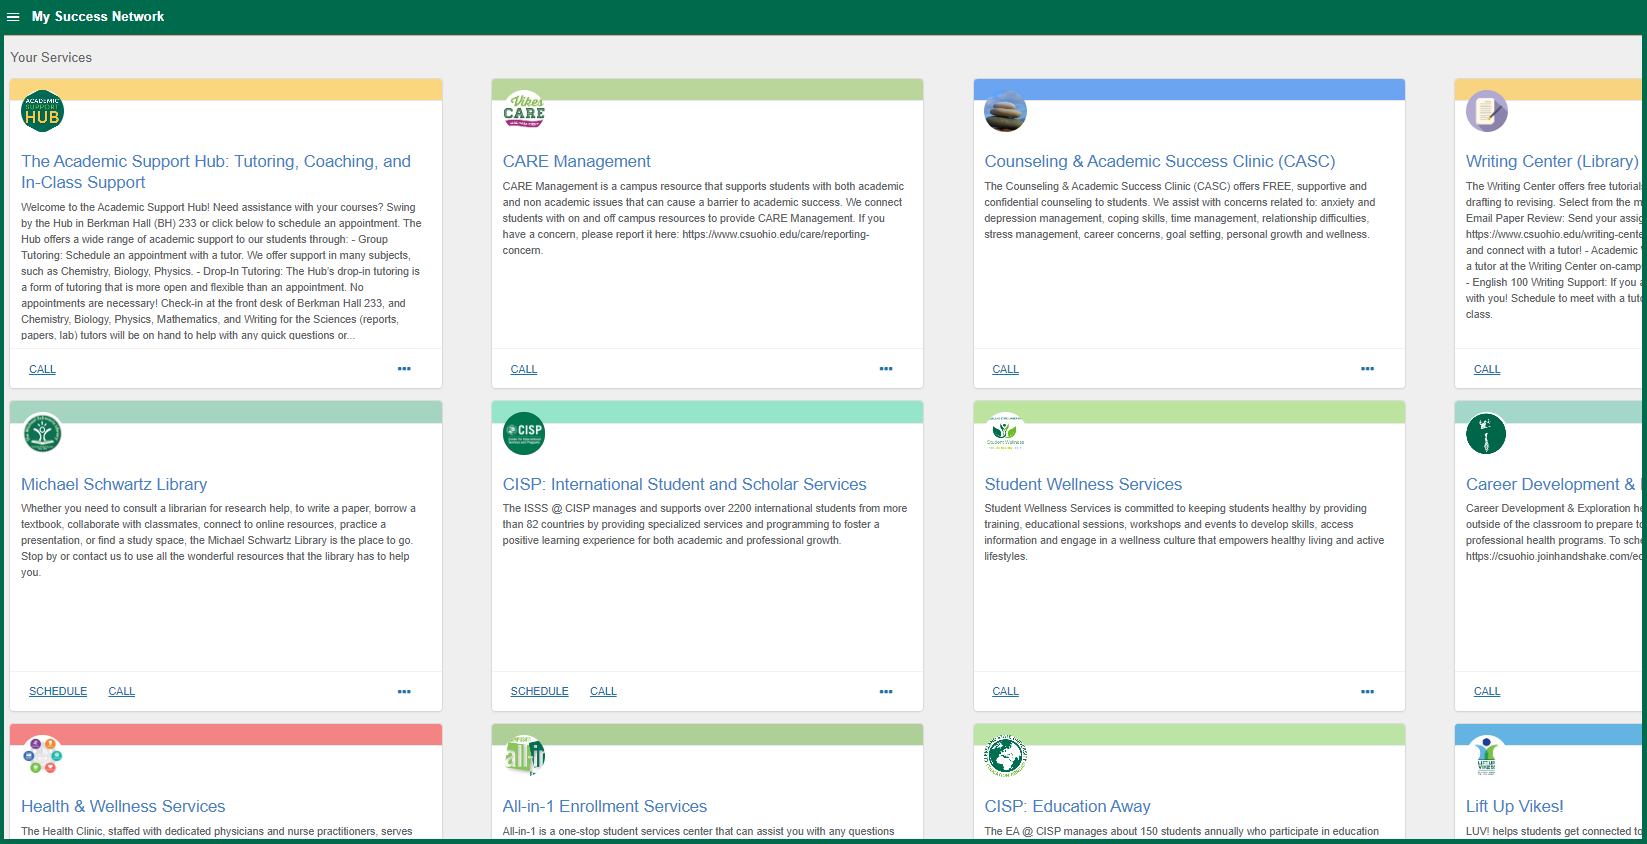This screenshot has width=1647, height=844.
Task: Click CALL on Student Wellness Services card
Action: click(1005, 691)
